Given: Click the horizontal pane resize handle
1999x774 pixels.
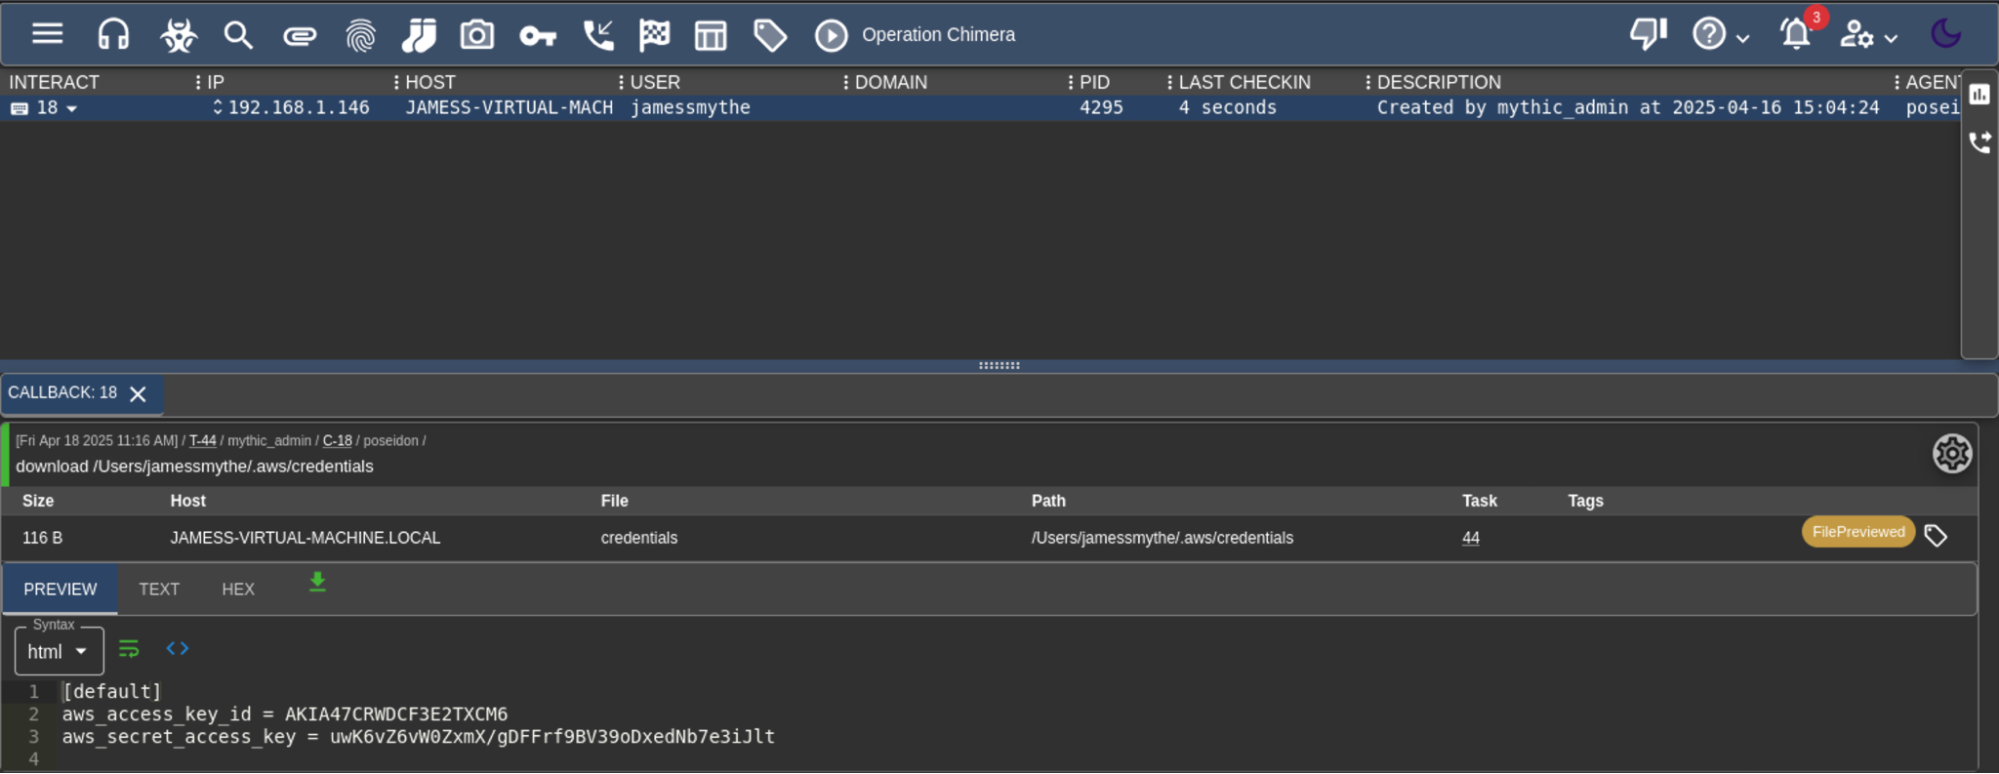Looking at the screenshot, I should tap(999, 366).
